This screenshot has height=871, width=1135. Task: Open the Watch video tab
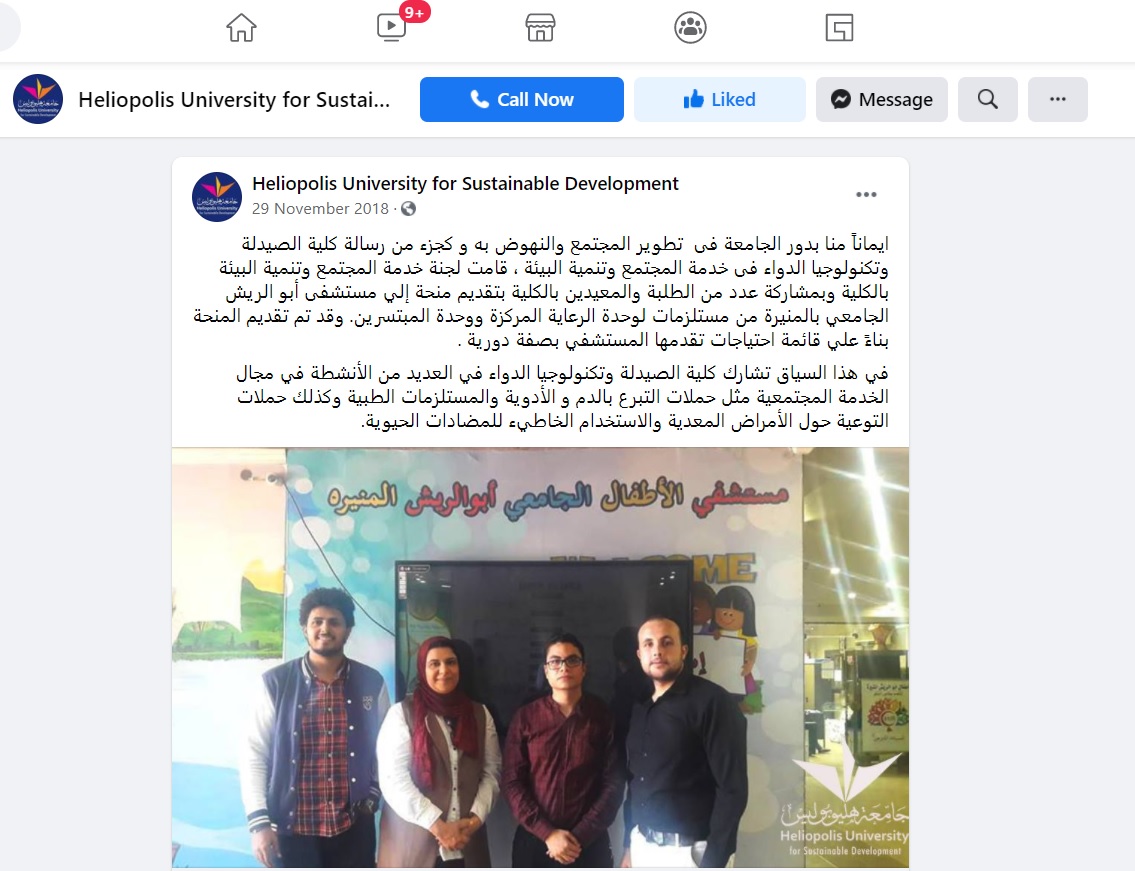tap(392, 28)
